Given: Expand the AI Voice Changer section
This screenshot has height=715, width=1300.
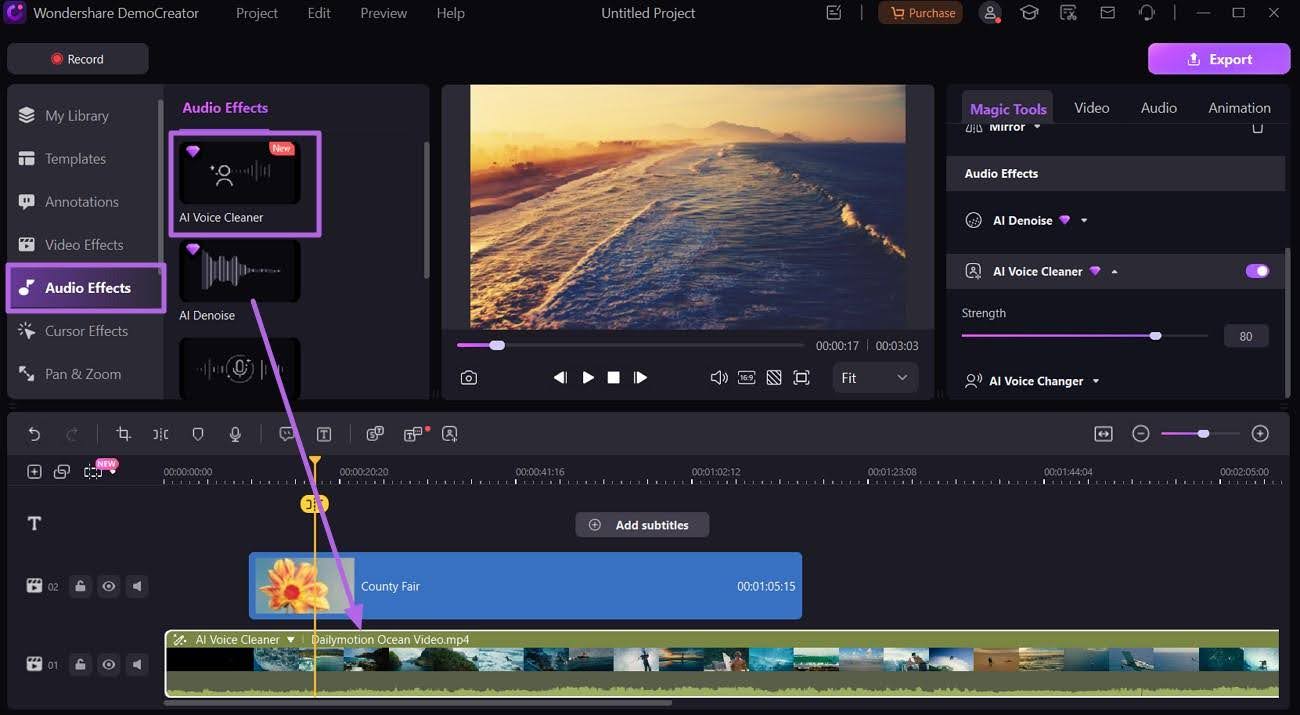Looking at the screenshot, I should [x=1096, y=382].
